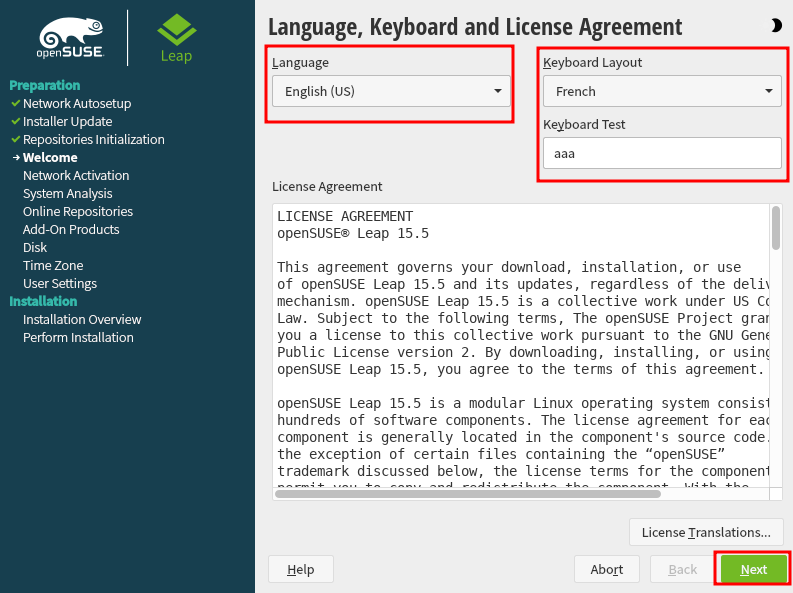
Task: Select User Settings in sidebar
Action: (x=60, y=284)
